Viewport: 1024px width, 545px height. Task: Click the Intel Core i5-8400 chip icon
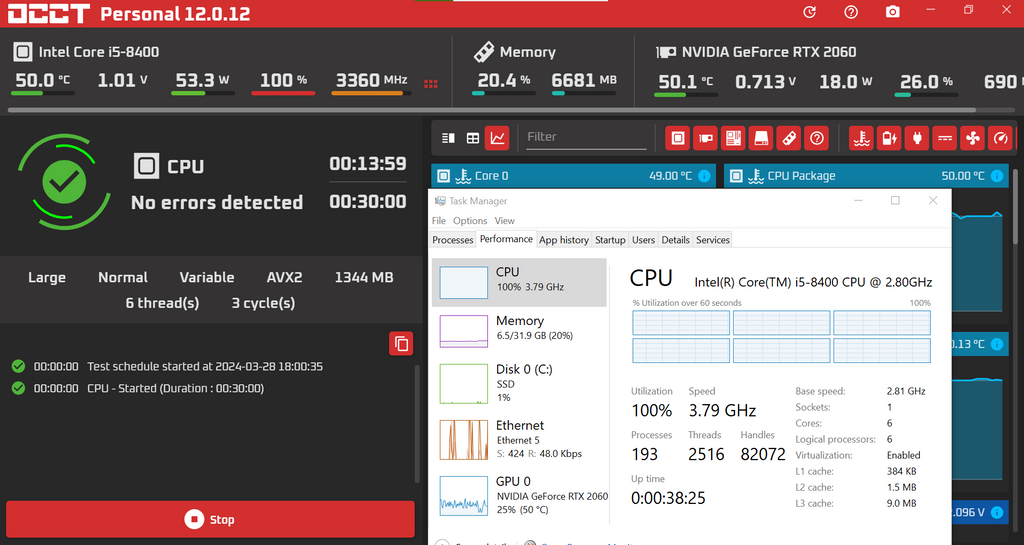(x=23, y=52)
